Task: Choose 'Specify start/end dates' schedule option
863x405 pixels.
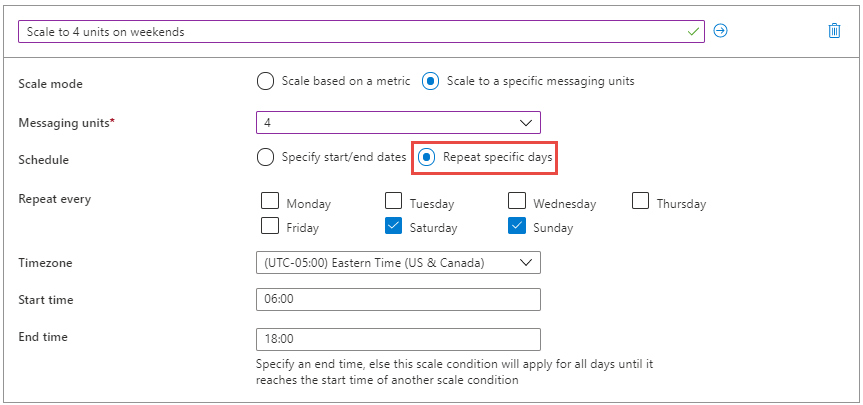Action: (x=265, y=156)
